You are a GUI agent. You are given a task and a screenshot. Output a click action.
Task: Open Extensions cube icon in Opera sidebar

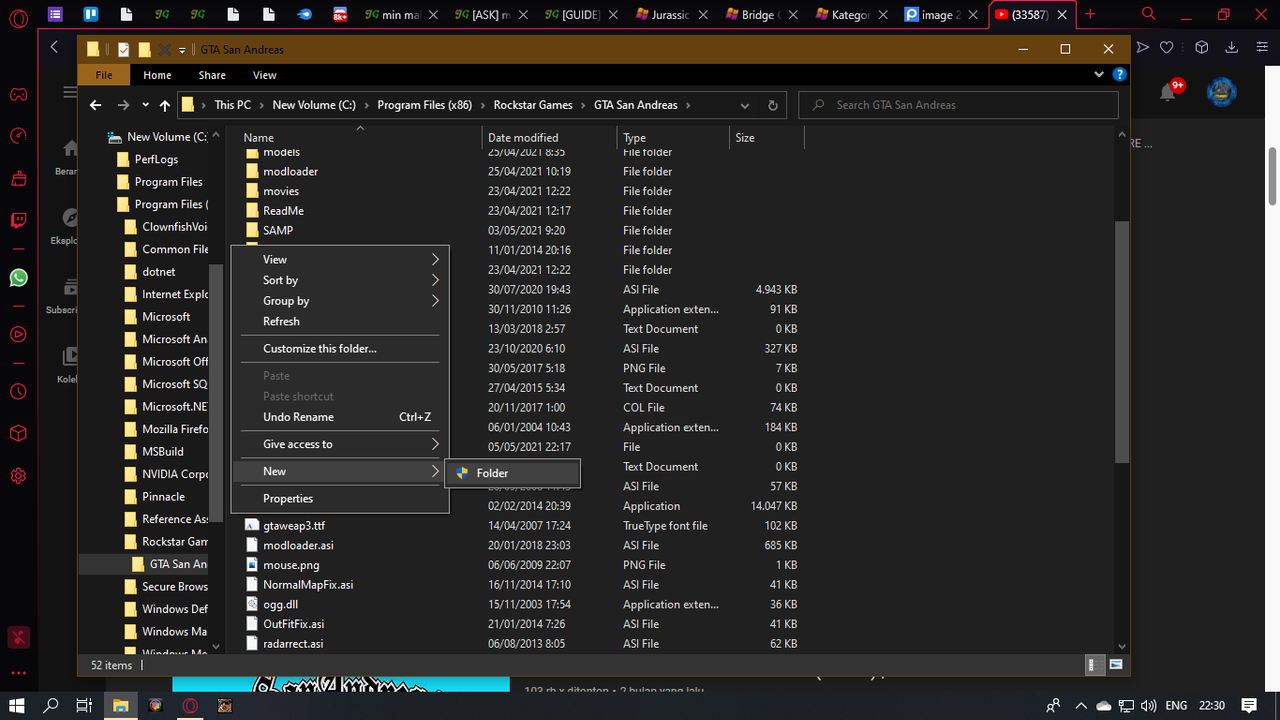point(18,434)
